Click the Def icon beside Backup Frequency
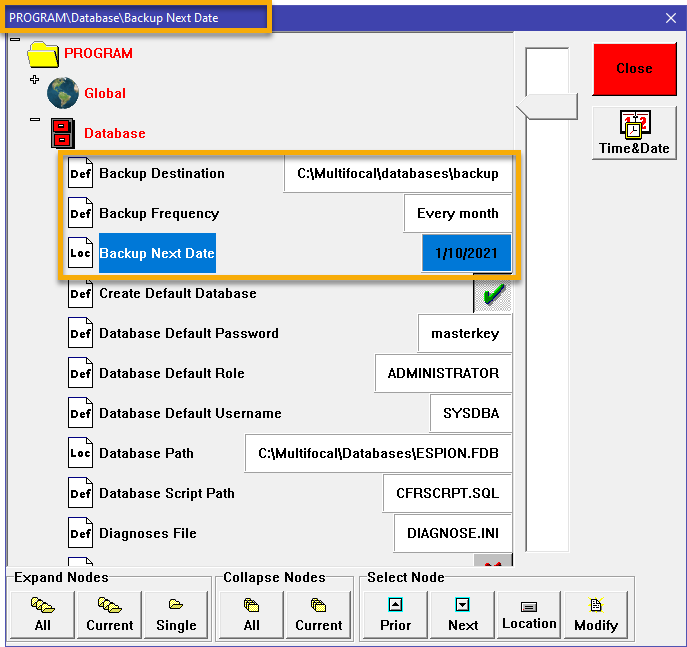The width and height of the screenshot is (687, 647). tap(80, 213)
